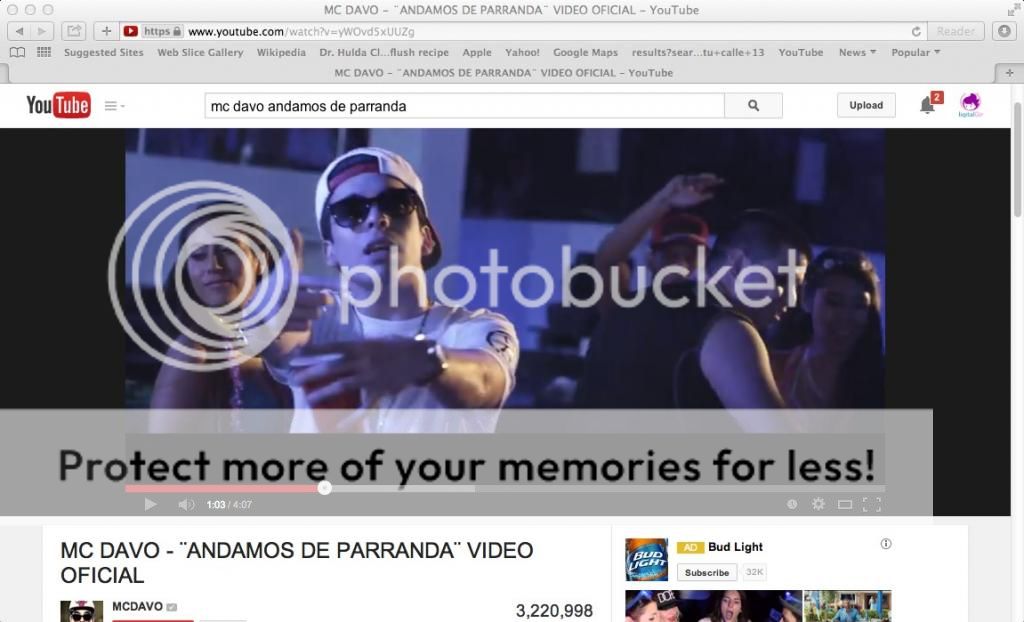The image size is (1024, 622).
Task: Open the Dr. Hulda Cl...flush recipe bookmark
Action: point(384,52)
